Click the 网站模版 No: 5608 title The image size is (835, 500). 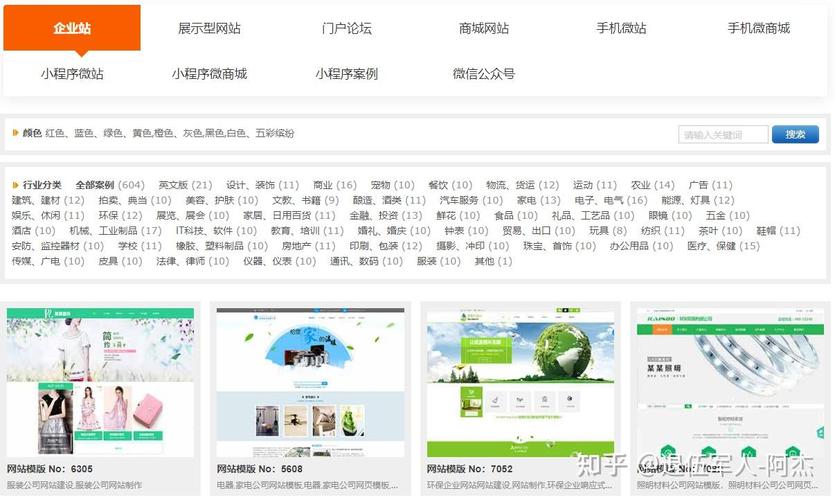click(259, 469)
